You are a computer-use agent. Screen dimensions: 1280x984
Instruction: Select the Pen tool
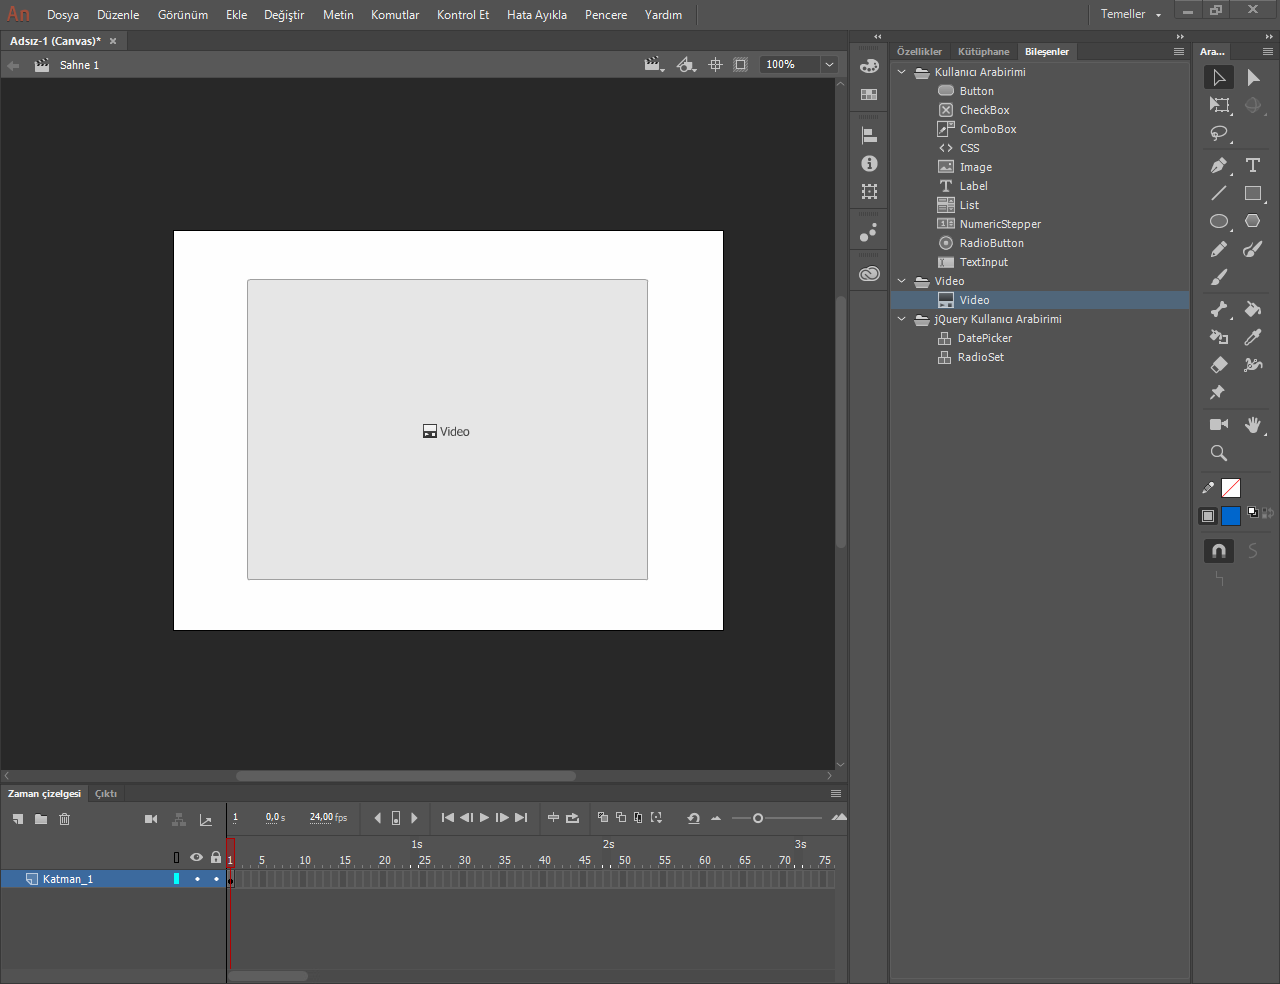tap(1218, 165)
